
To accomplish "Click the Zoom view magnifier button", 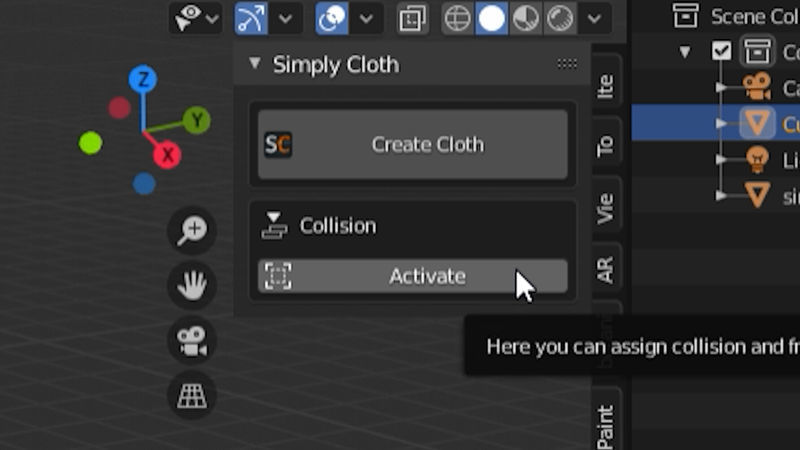I will click(x=192, y=231).
